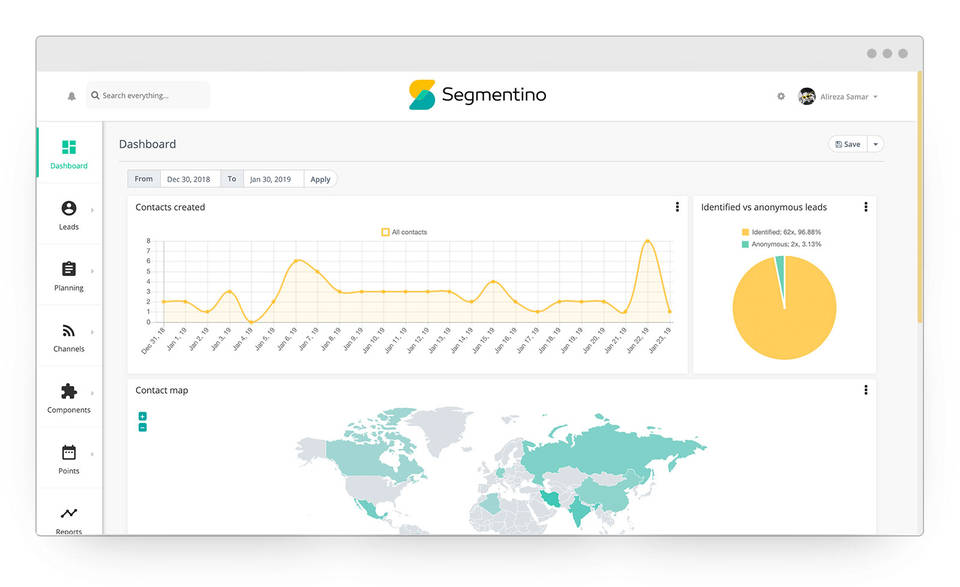Open the Contacts created widget options menu
The image size is (960, 587).
pos(677,207)
